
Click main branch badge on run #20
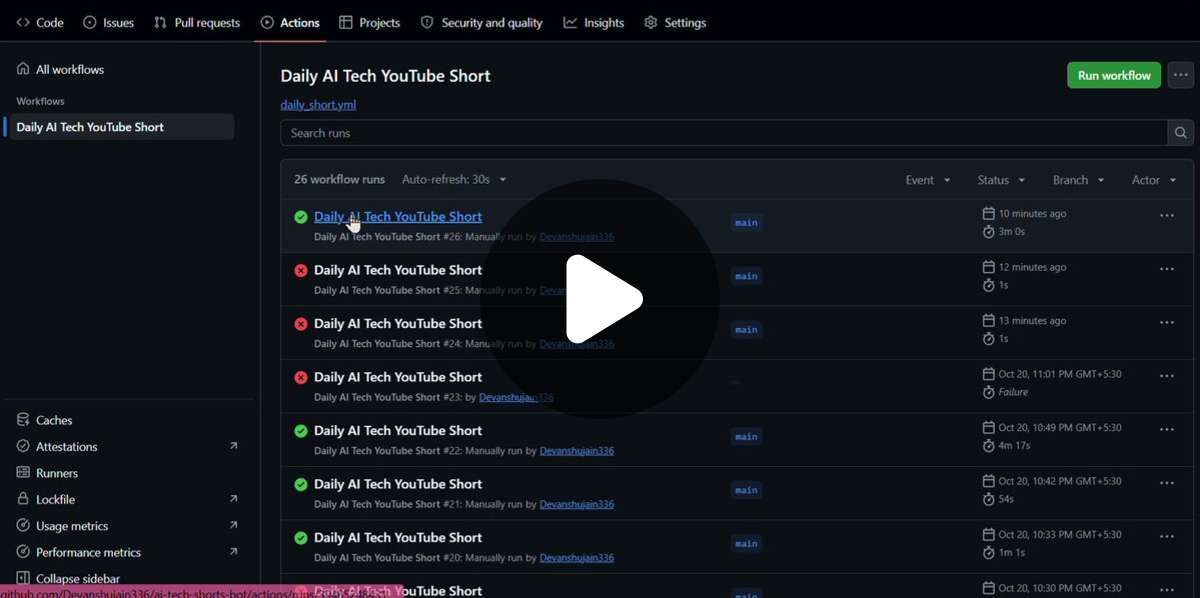pos(746,544)
